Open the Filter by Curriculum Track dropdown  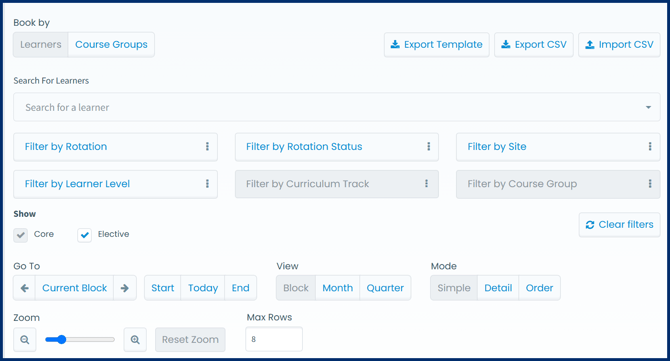(x=337, y=184)
